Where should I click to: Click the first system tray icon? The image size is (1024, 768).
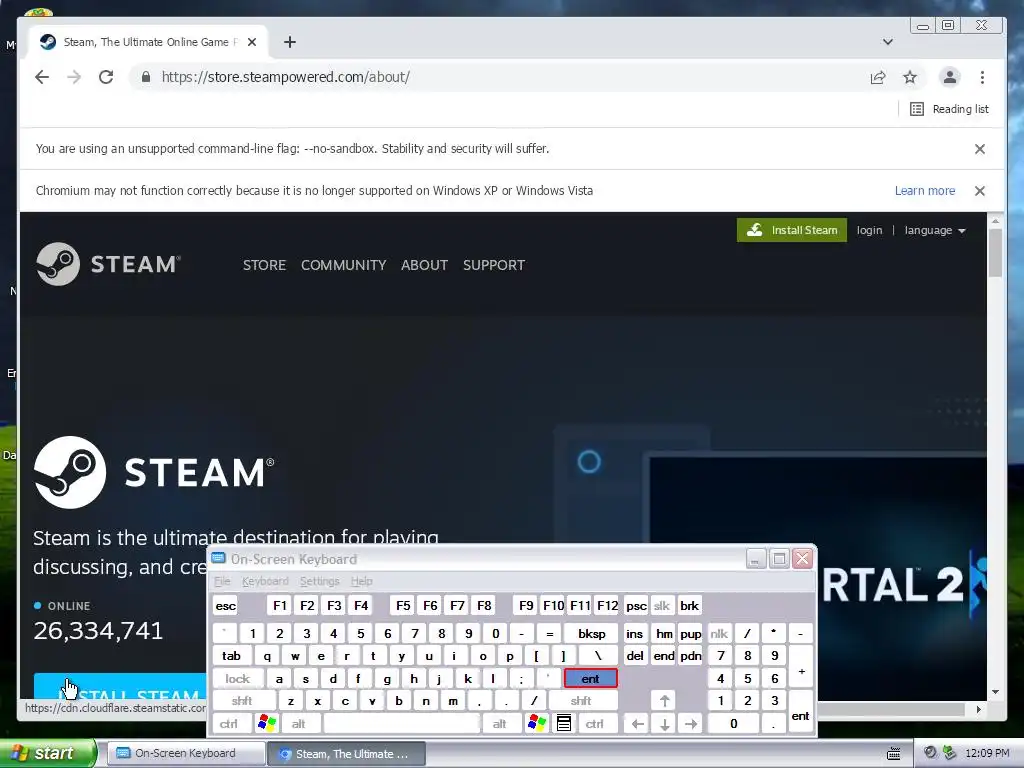931,753
